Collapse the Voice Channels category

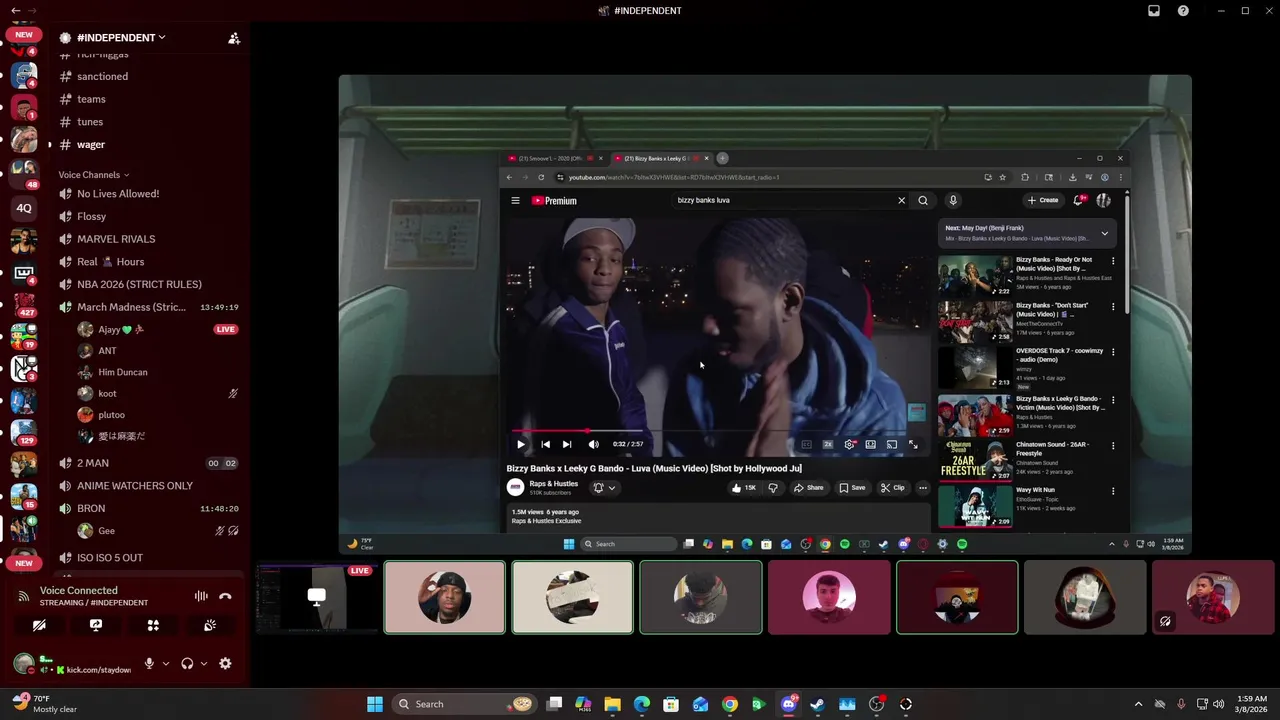93,175
